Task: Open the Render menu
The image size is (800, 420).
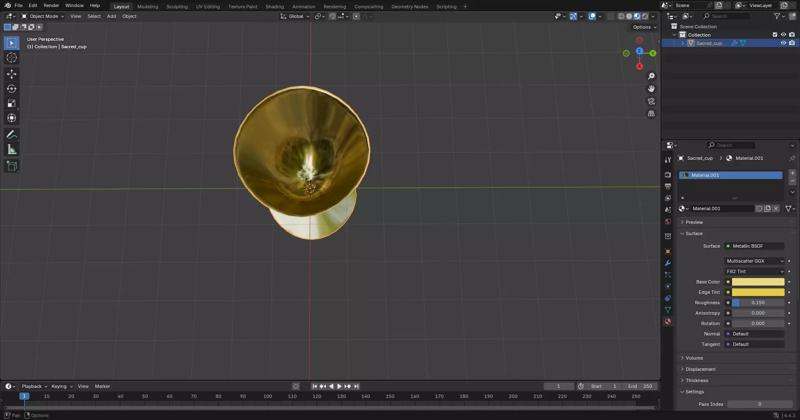Action: 51,6
